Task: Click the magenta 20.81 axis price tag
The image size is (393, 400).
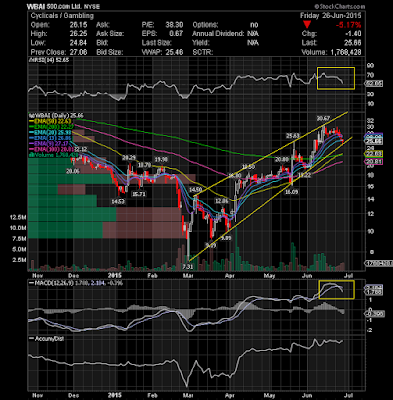Action: pos(375,162)
